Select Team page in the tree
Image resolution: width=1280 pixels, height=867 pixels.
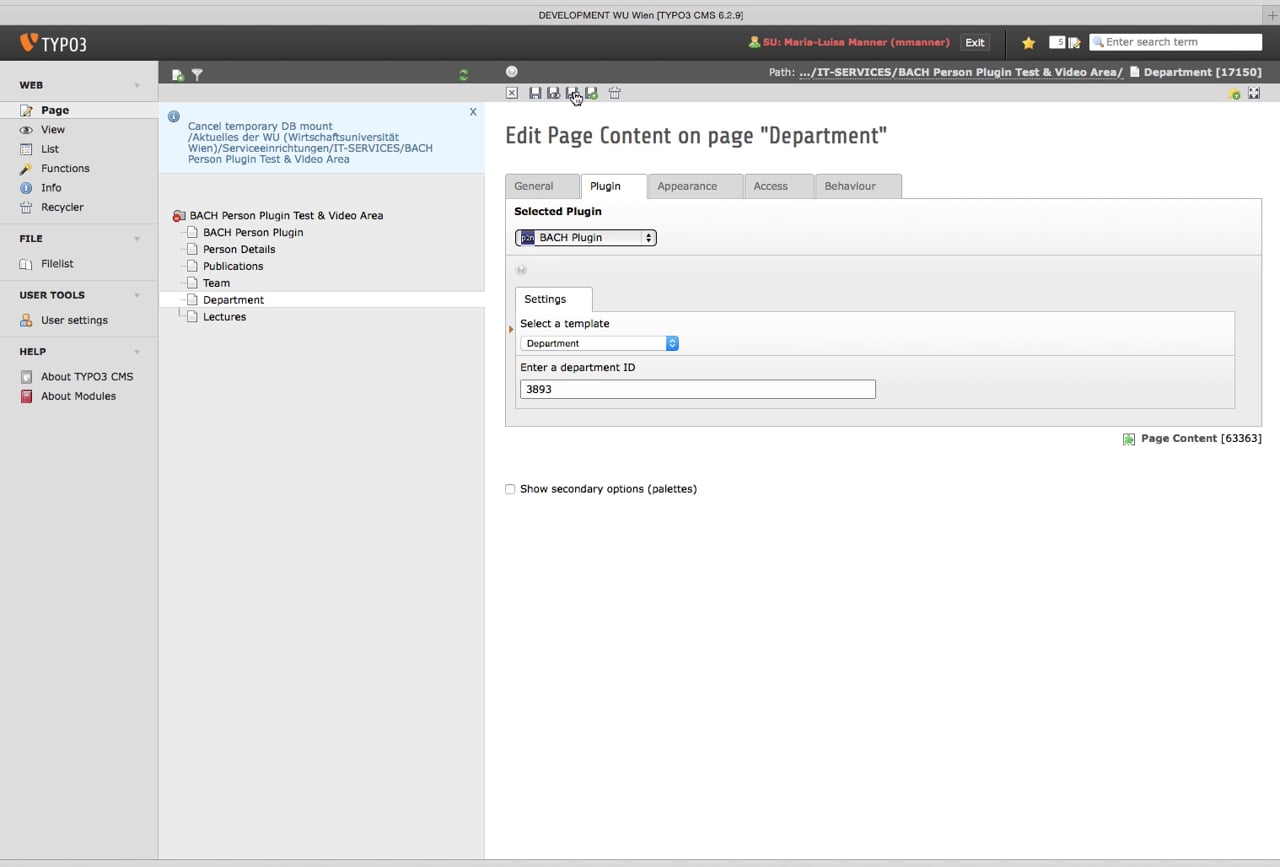216,283
